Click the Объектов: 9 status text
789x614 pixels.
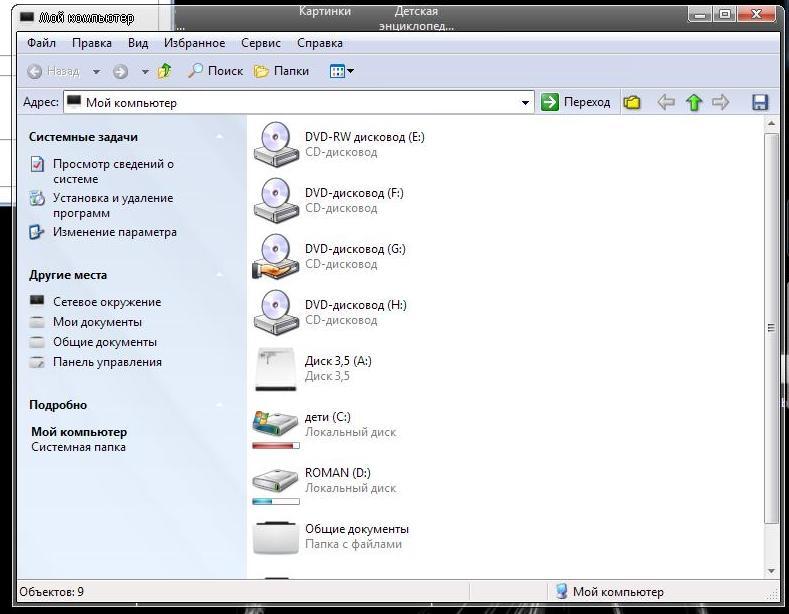[x=51, y=592]
